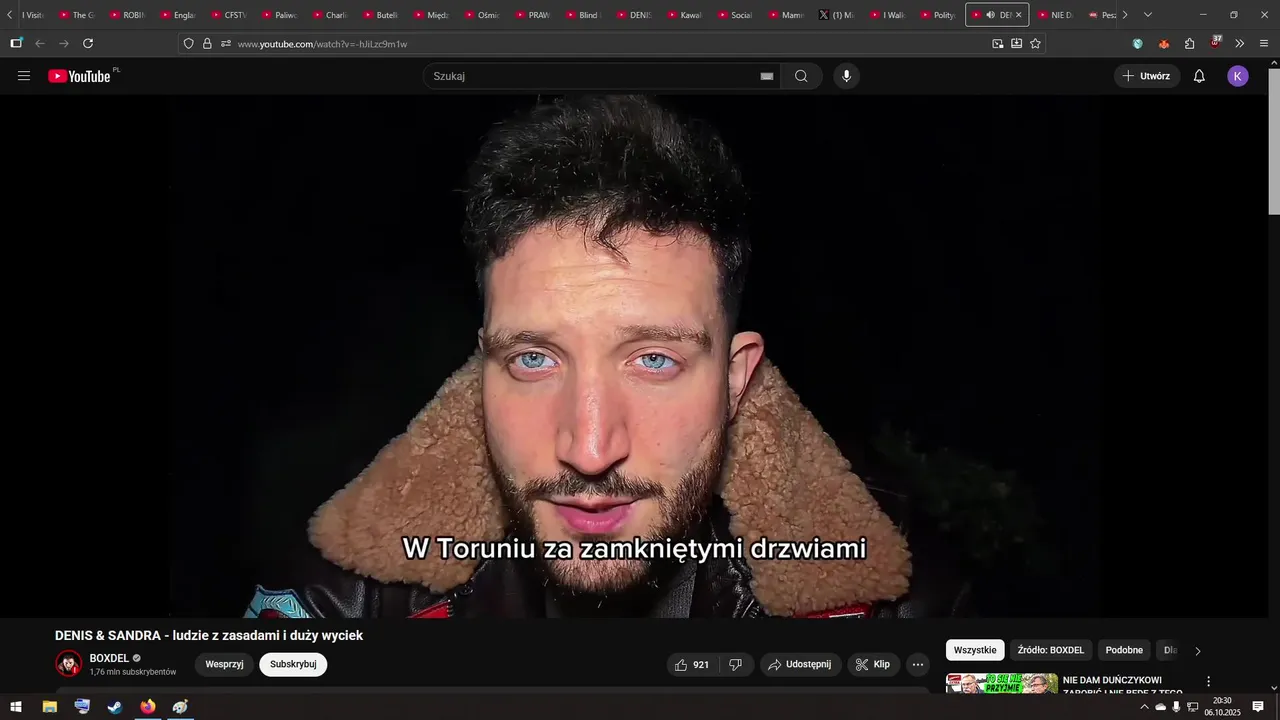Viewport: 1280px width, 720px height.
Task: Click the video player to pause
Action: pos(634,356)
